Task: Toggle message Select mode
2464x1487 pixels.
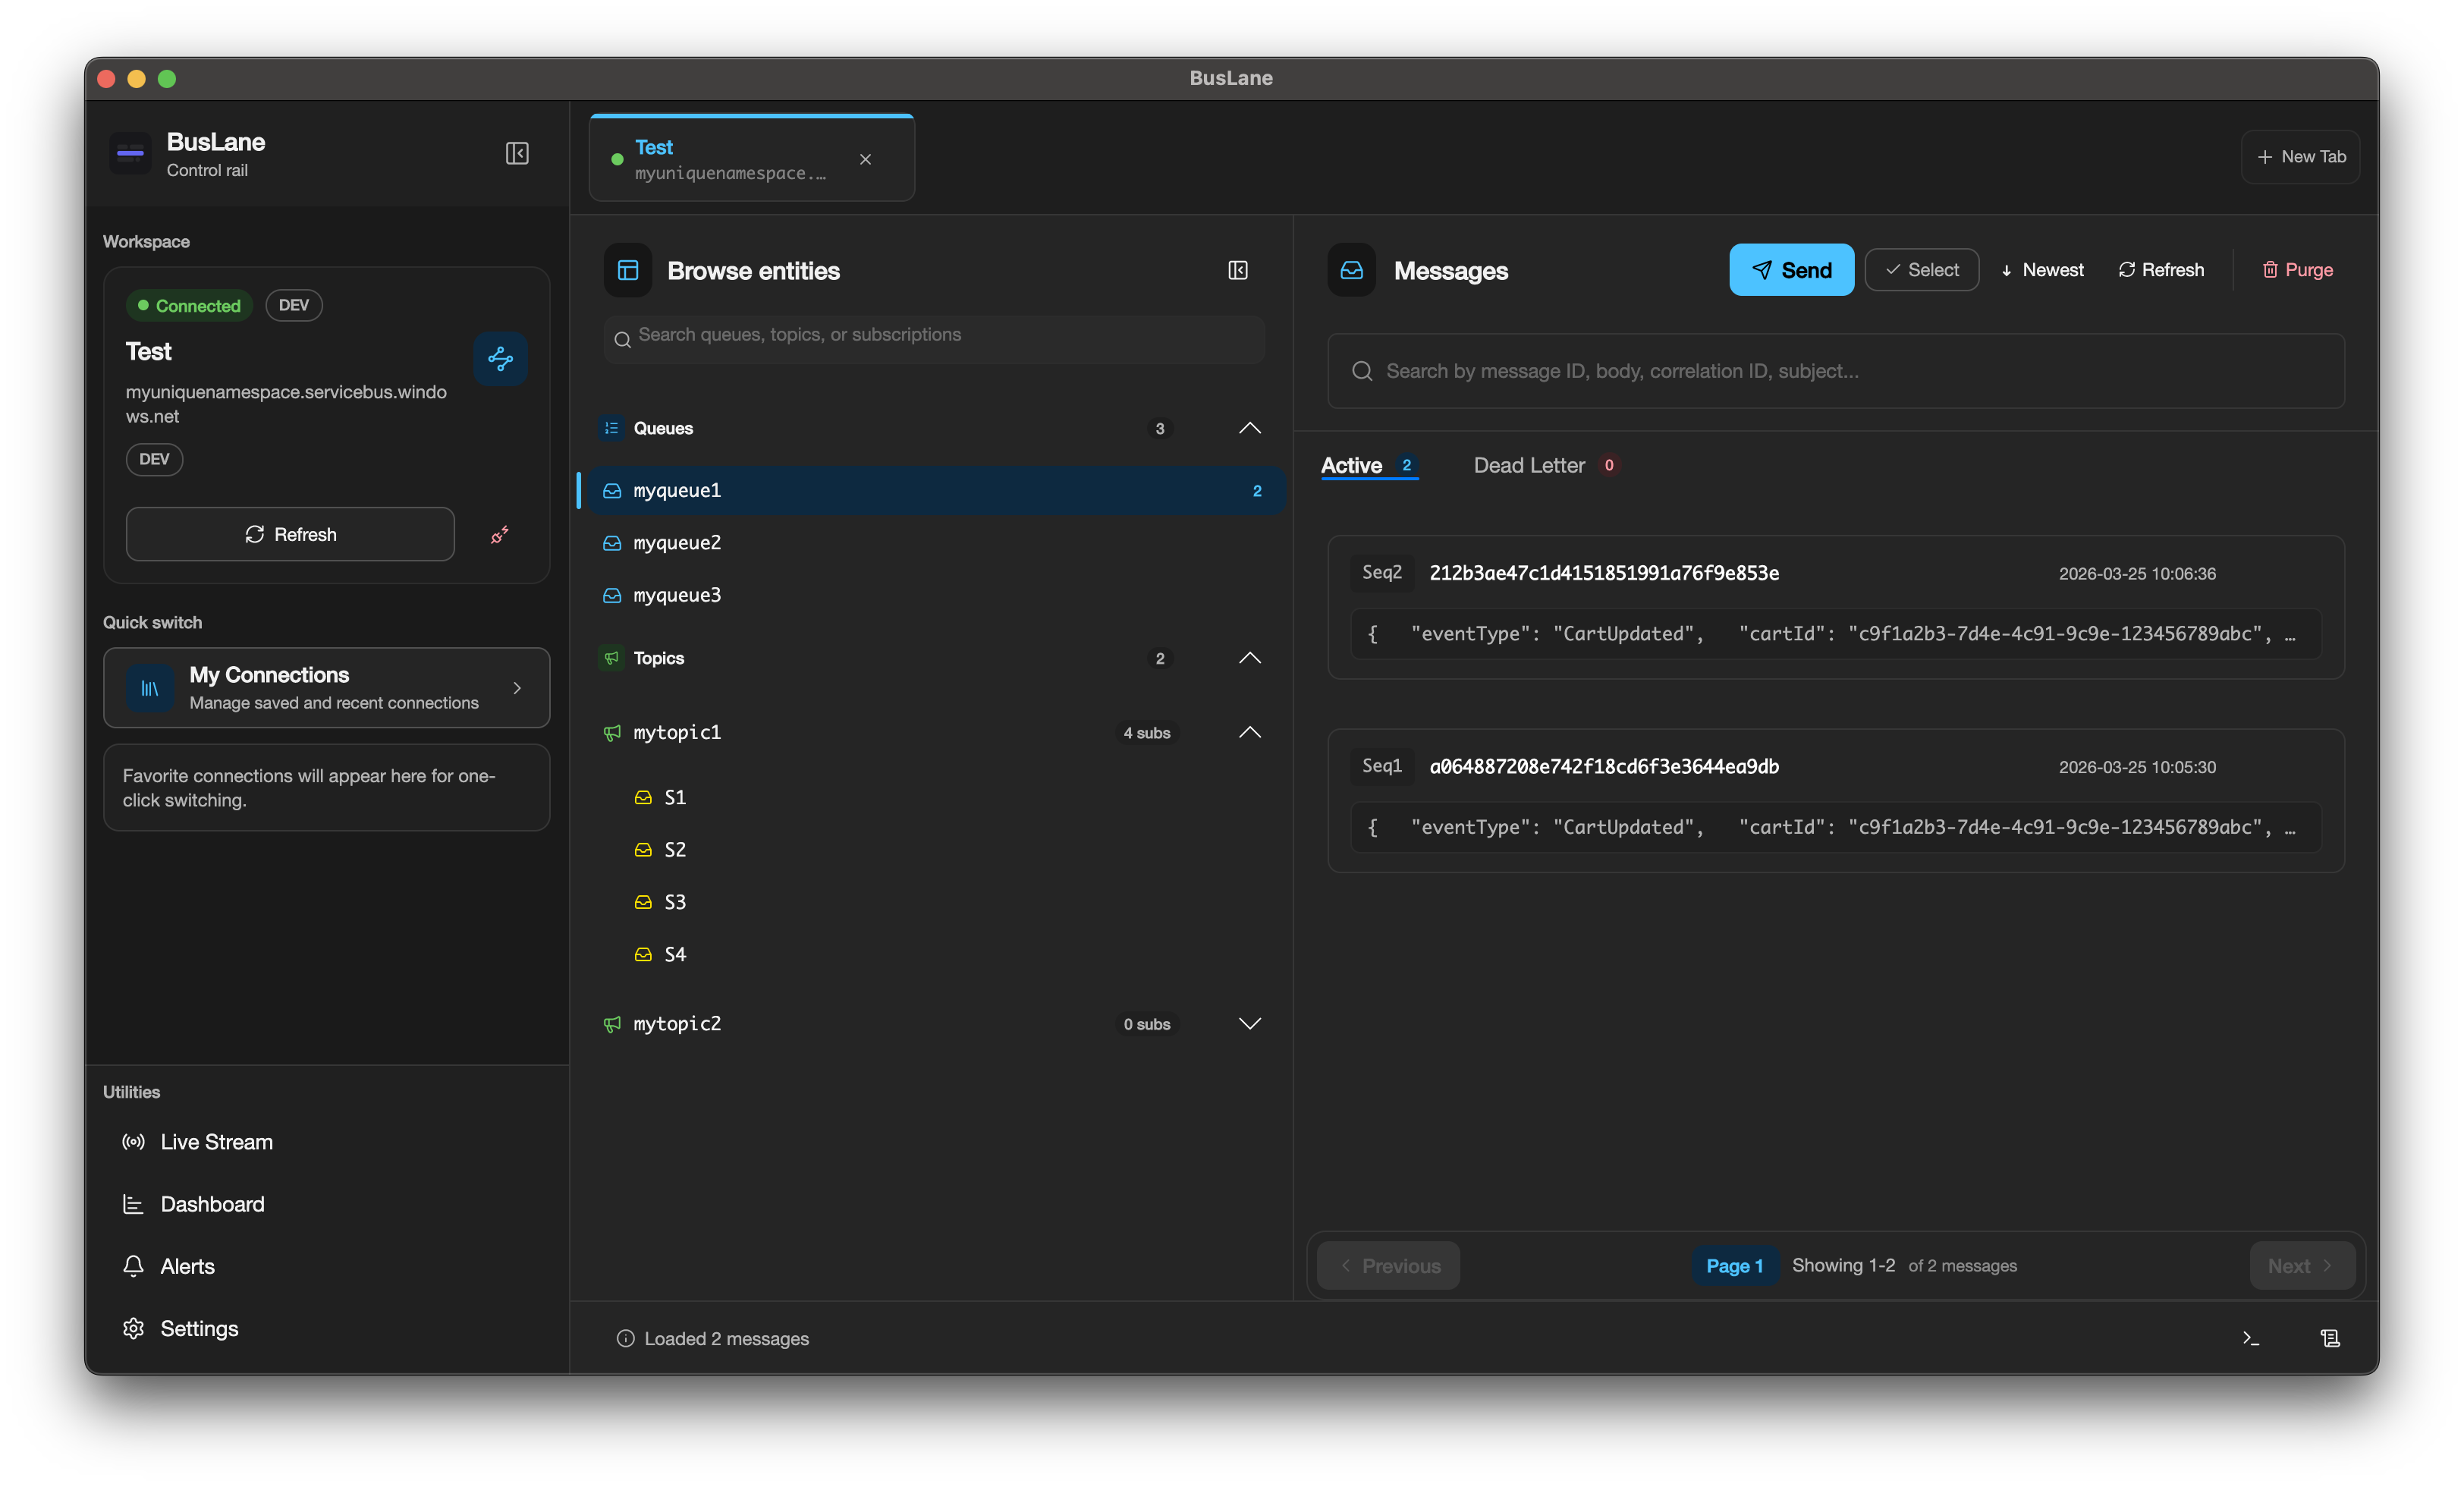Action: click(x=1921, y=271)
